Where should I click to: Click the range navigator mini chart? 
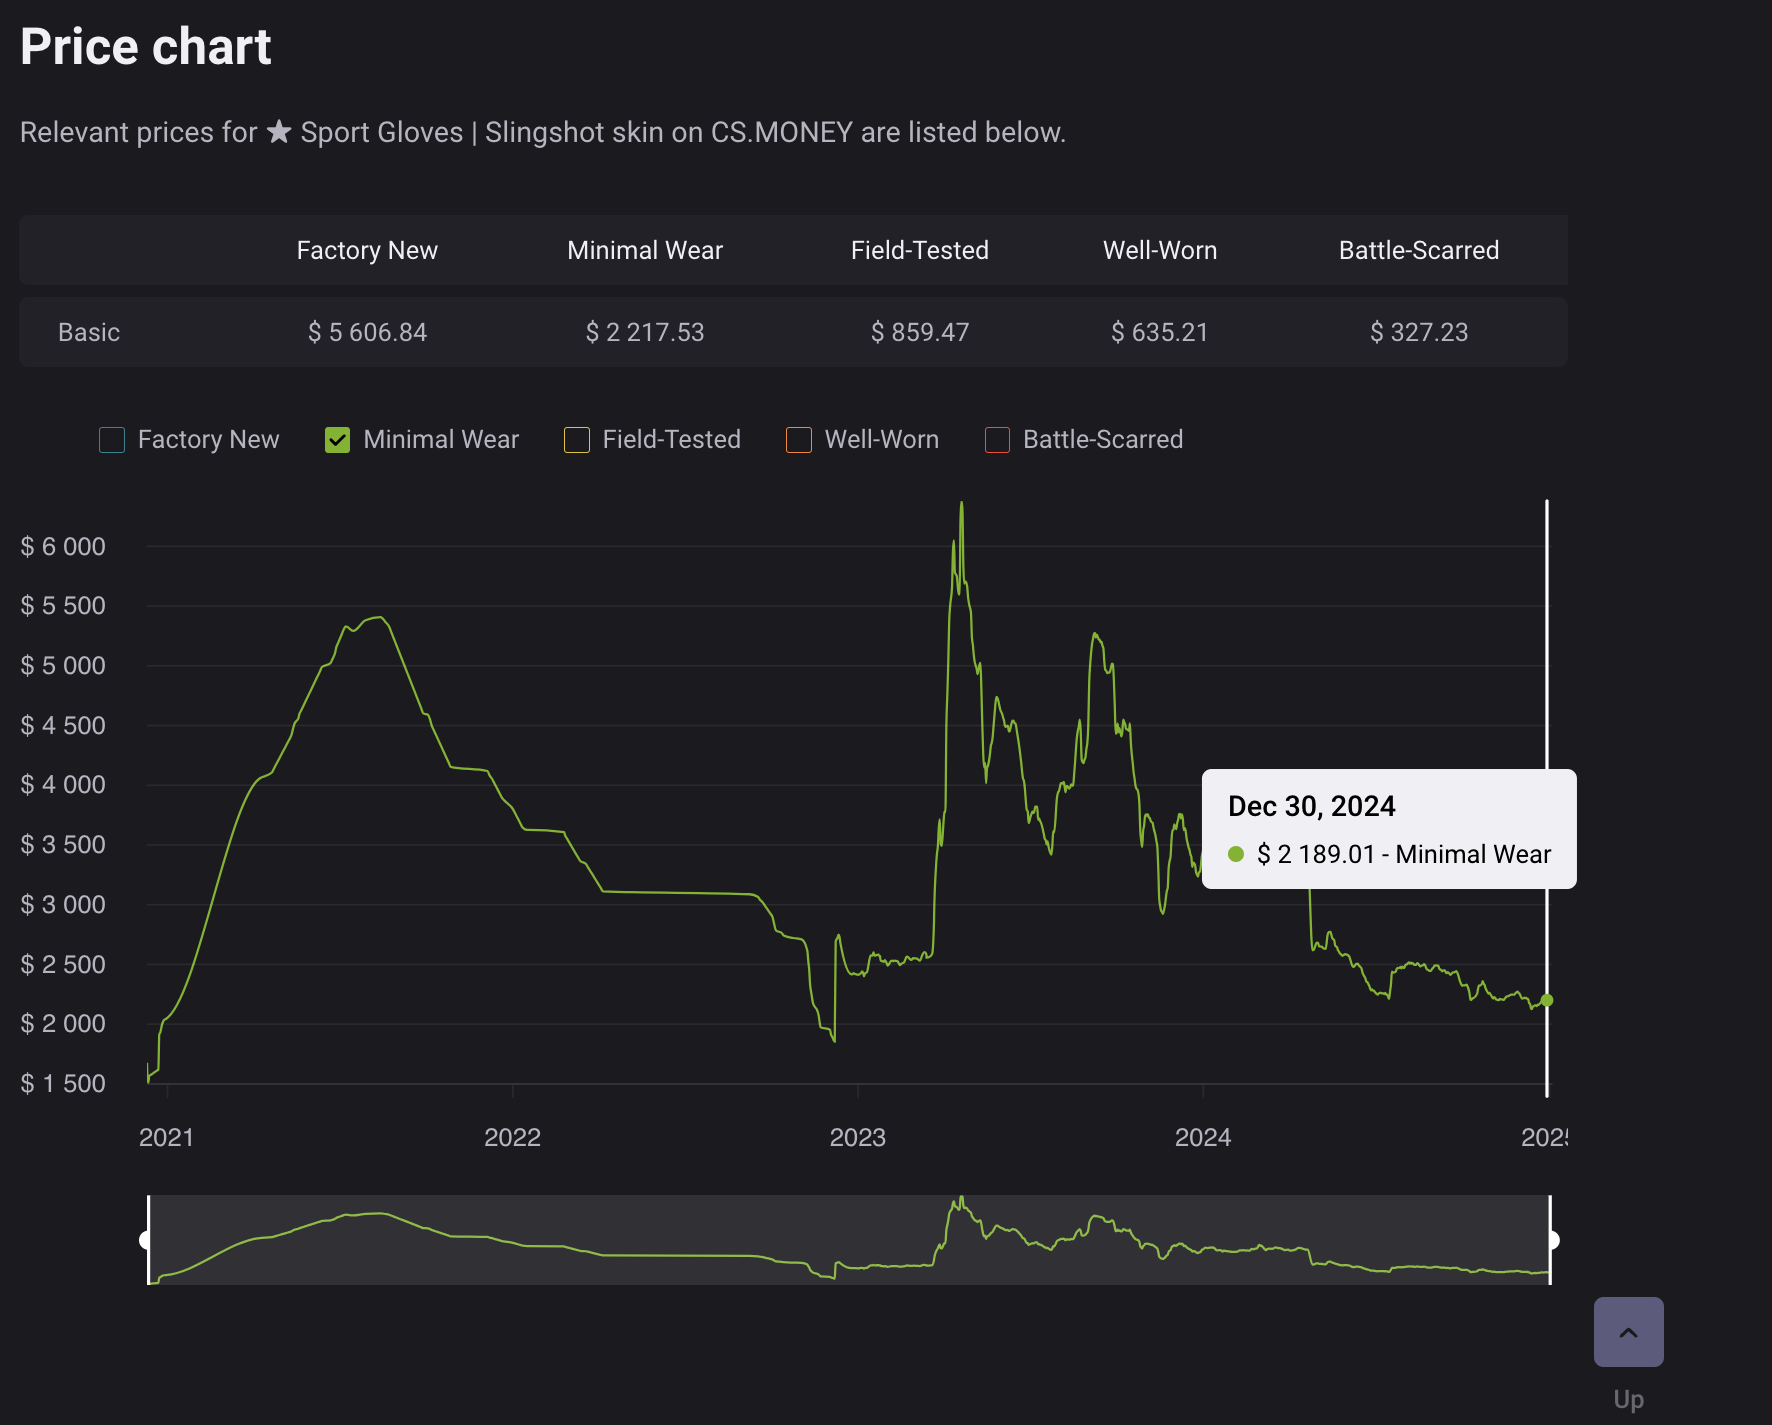click(x=848, y=1240)
